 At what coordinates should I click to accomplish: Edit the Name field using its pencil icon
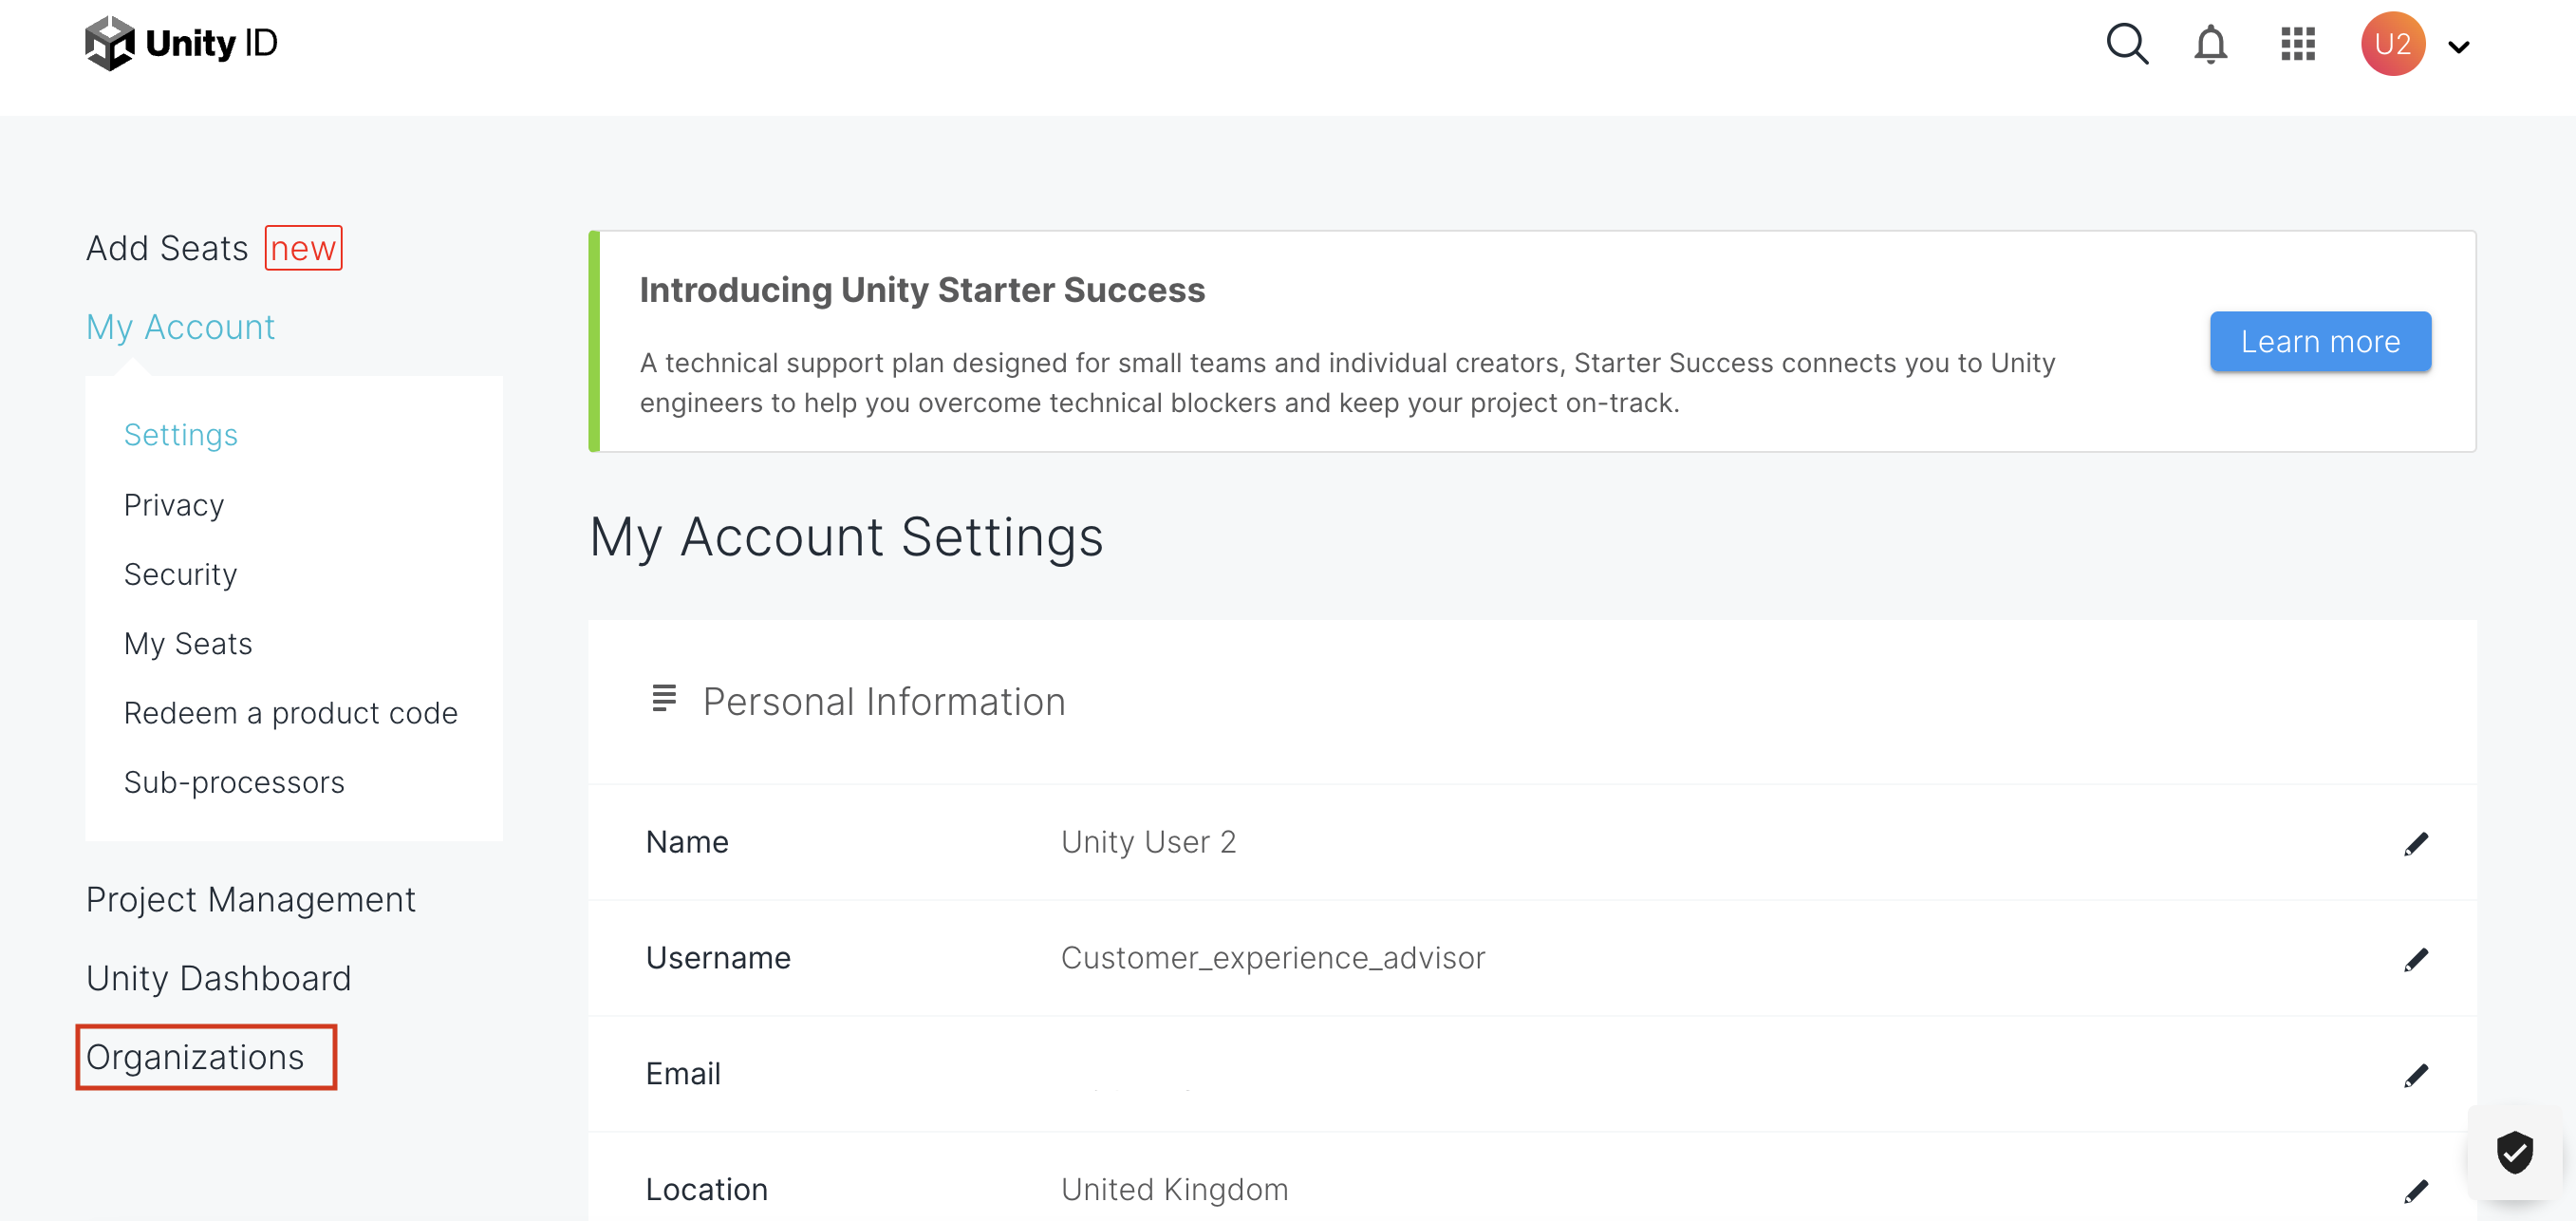tap(2417, 842)
